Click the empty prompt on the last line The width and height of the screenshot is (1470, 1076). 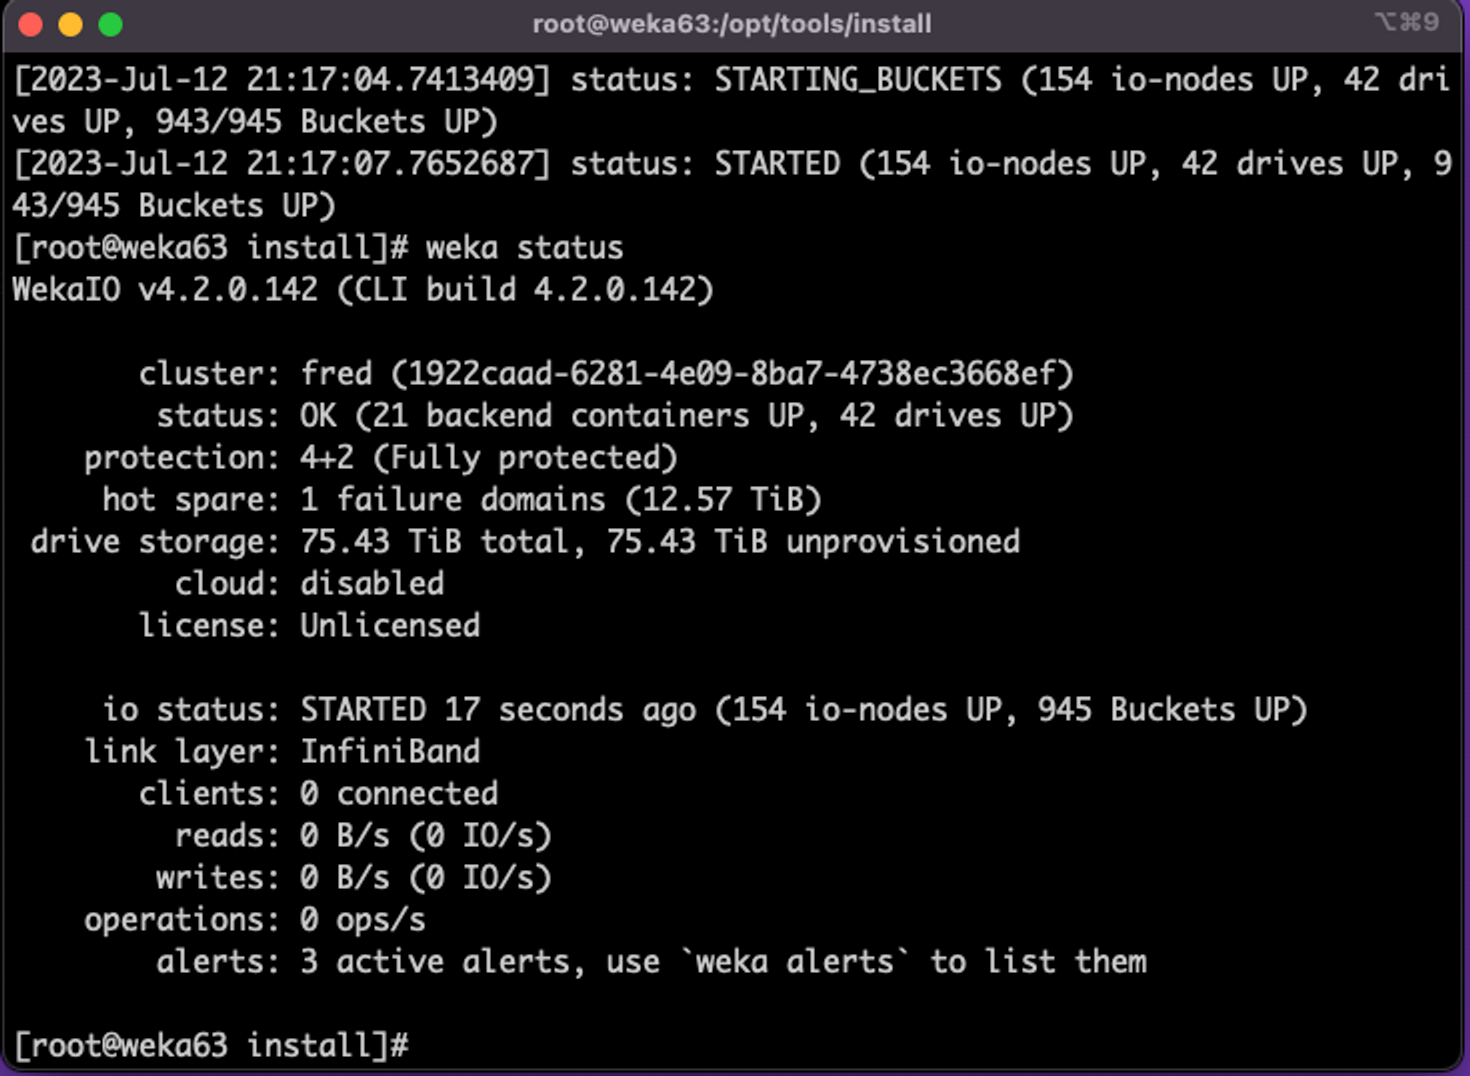(428, 1046)
